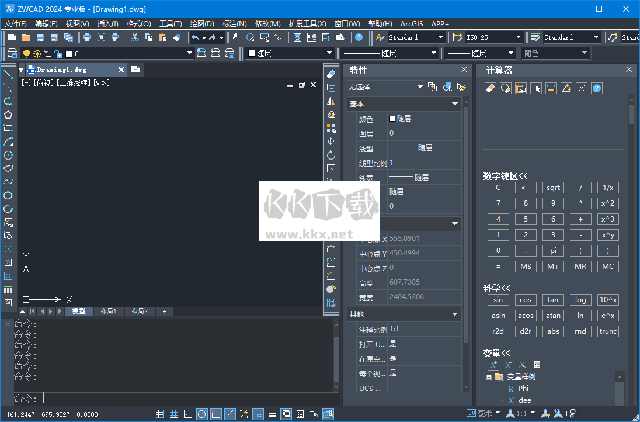Open the object selection dropdown in properties
This screenshot has width=640, height=422.
click(420, 87)
